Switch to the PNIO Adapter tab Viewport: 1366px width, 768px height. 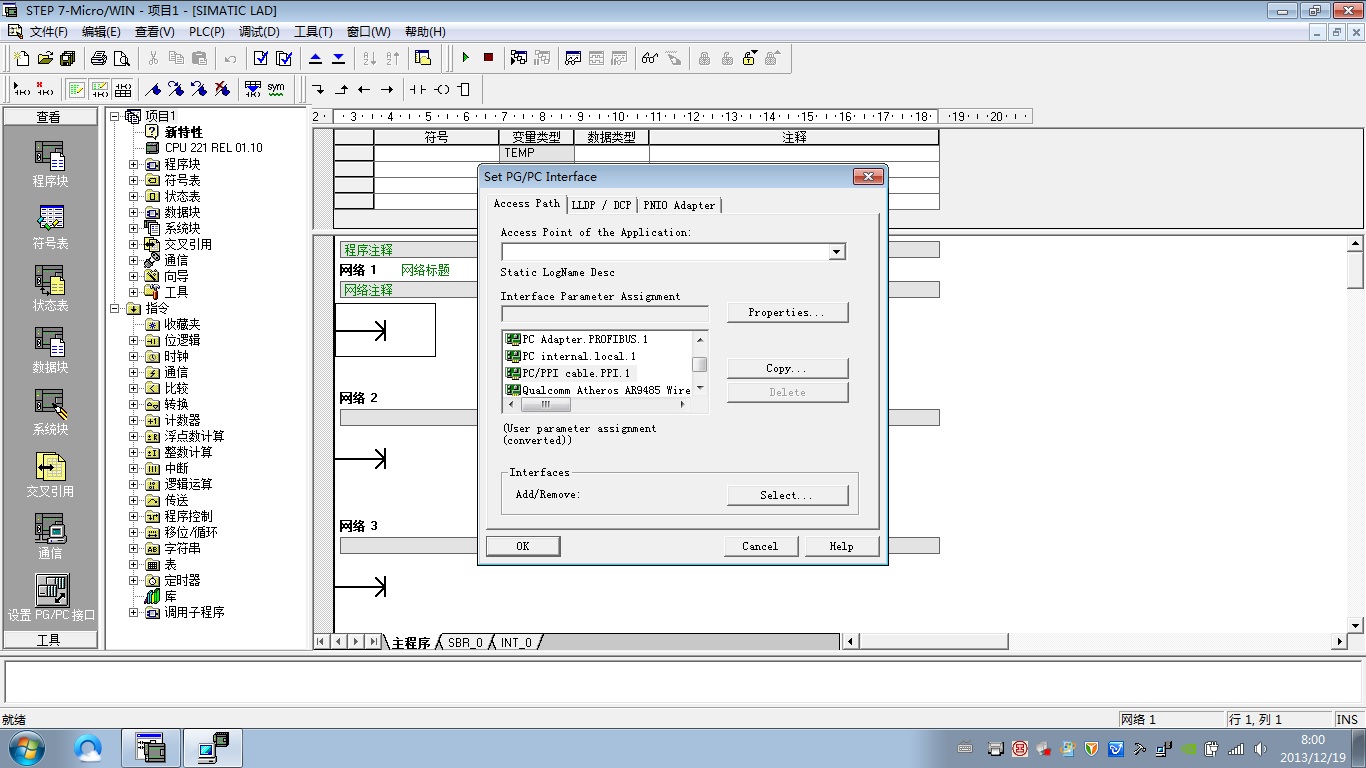coord(679,205)
